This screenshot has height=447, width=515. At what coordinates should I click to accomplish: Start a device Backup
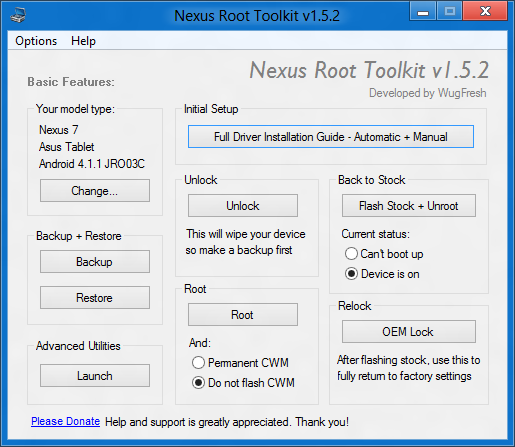click(95, 262)
